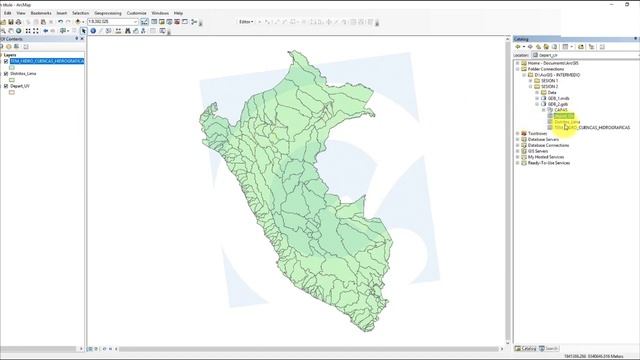Select CUENCAS_HIDROGRAFICAS feature class in Catalog tree
Screen dimensions: 640x360
[592, 128]
